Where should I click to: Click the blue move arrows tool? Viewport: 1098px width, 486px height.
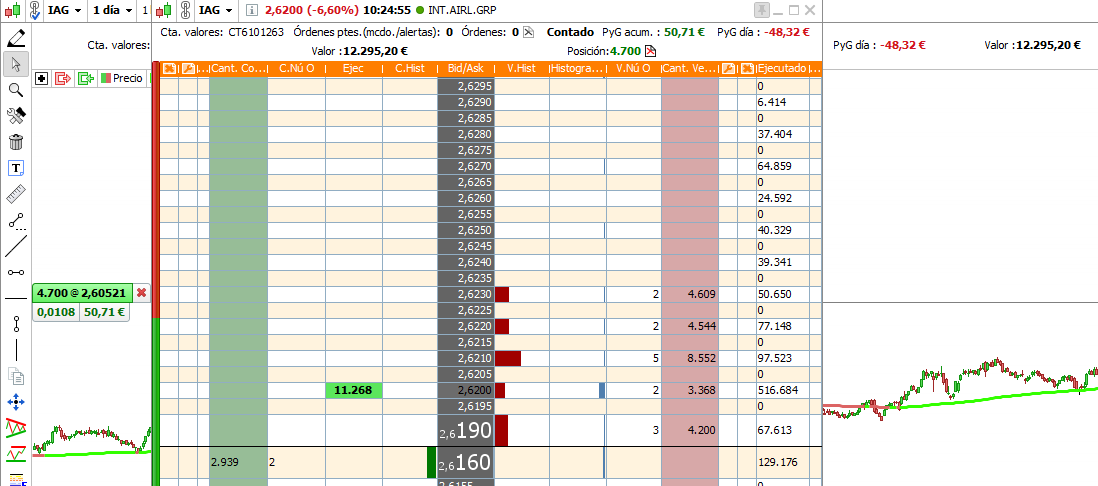[16, 402]
